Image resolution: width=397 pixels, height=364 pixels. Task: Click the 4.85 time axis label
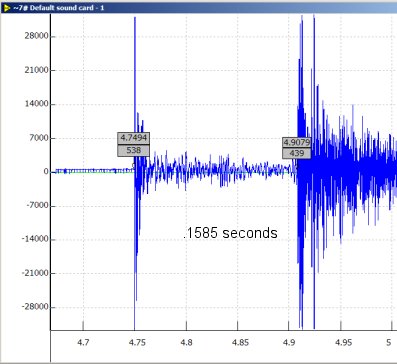coord(240,342)
